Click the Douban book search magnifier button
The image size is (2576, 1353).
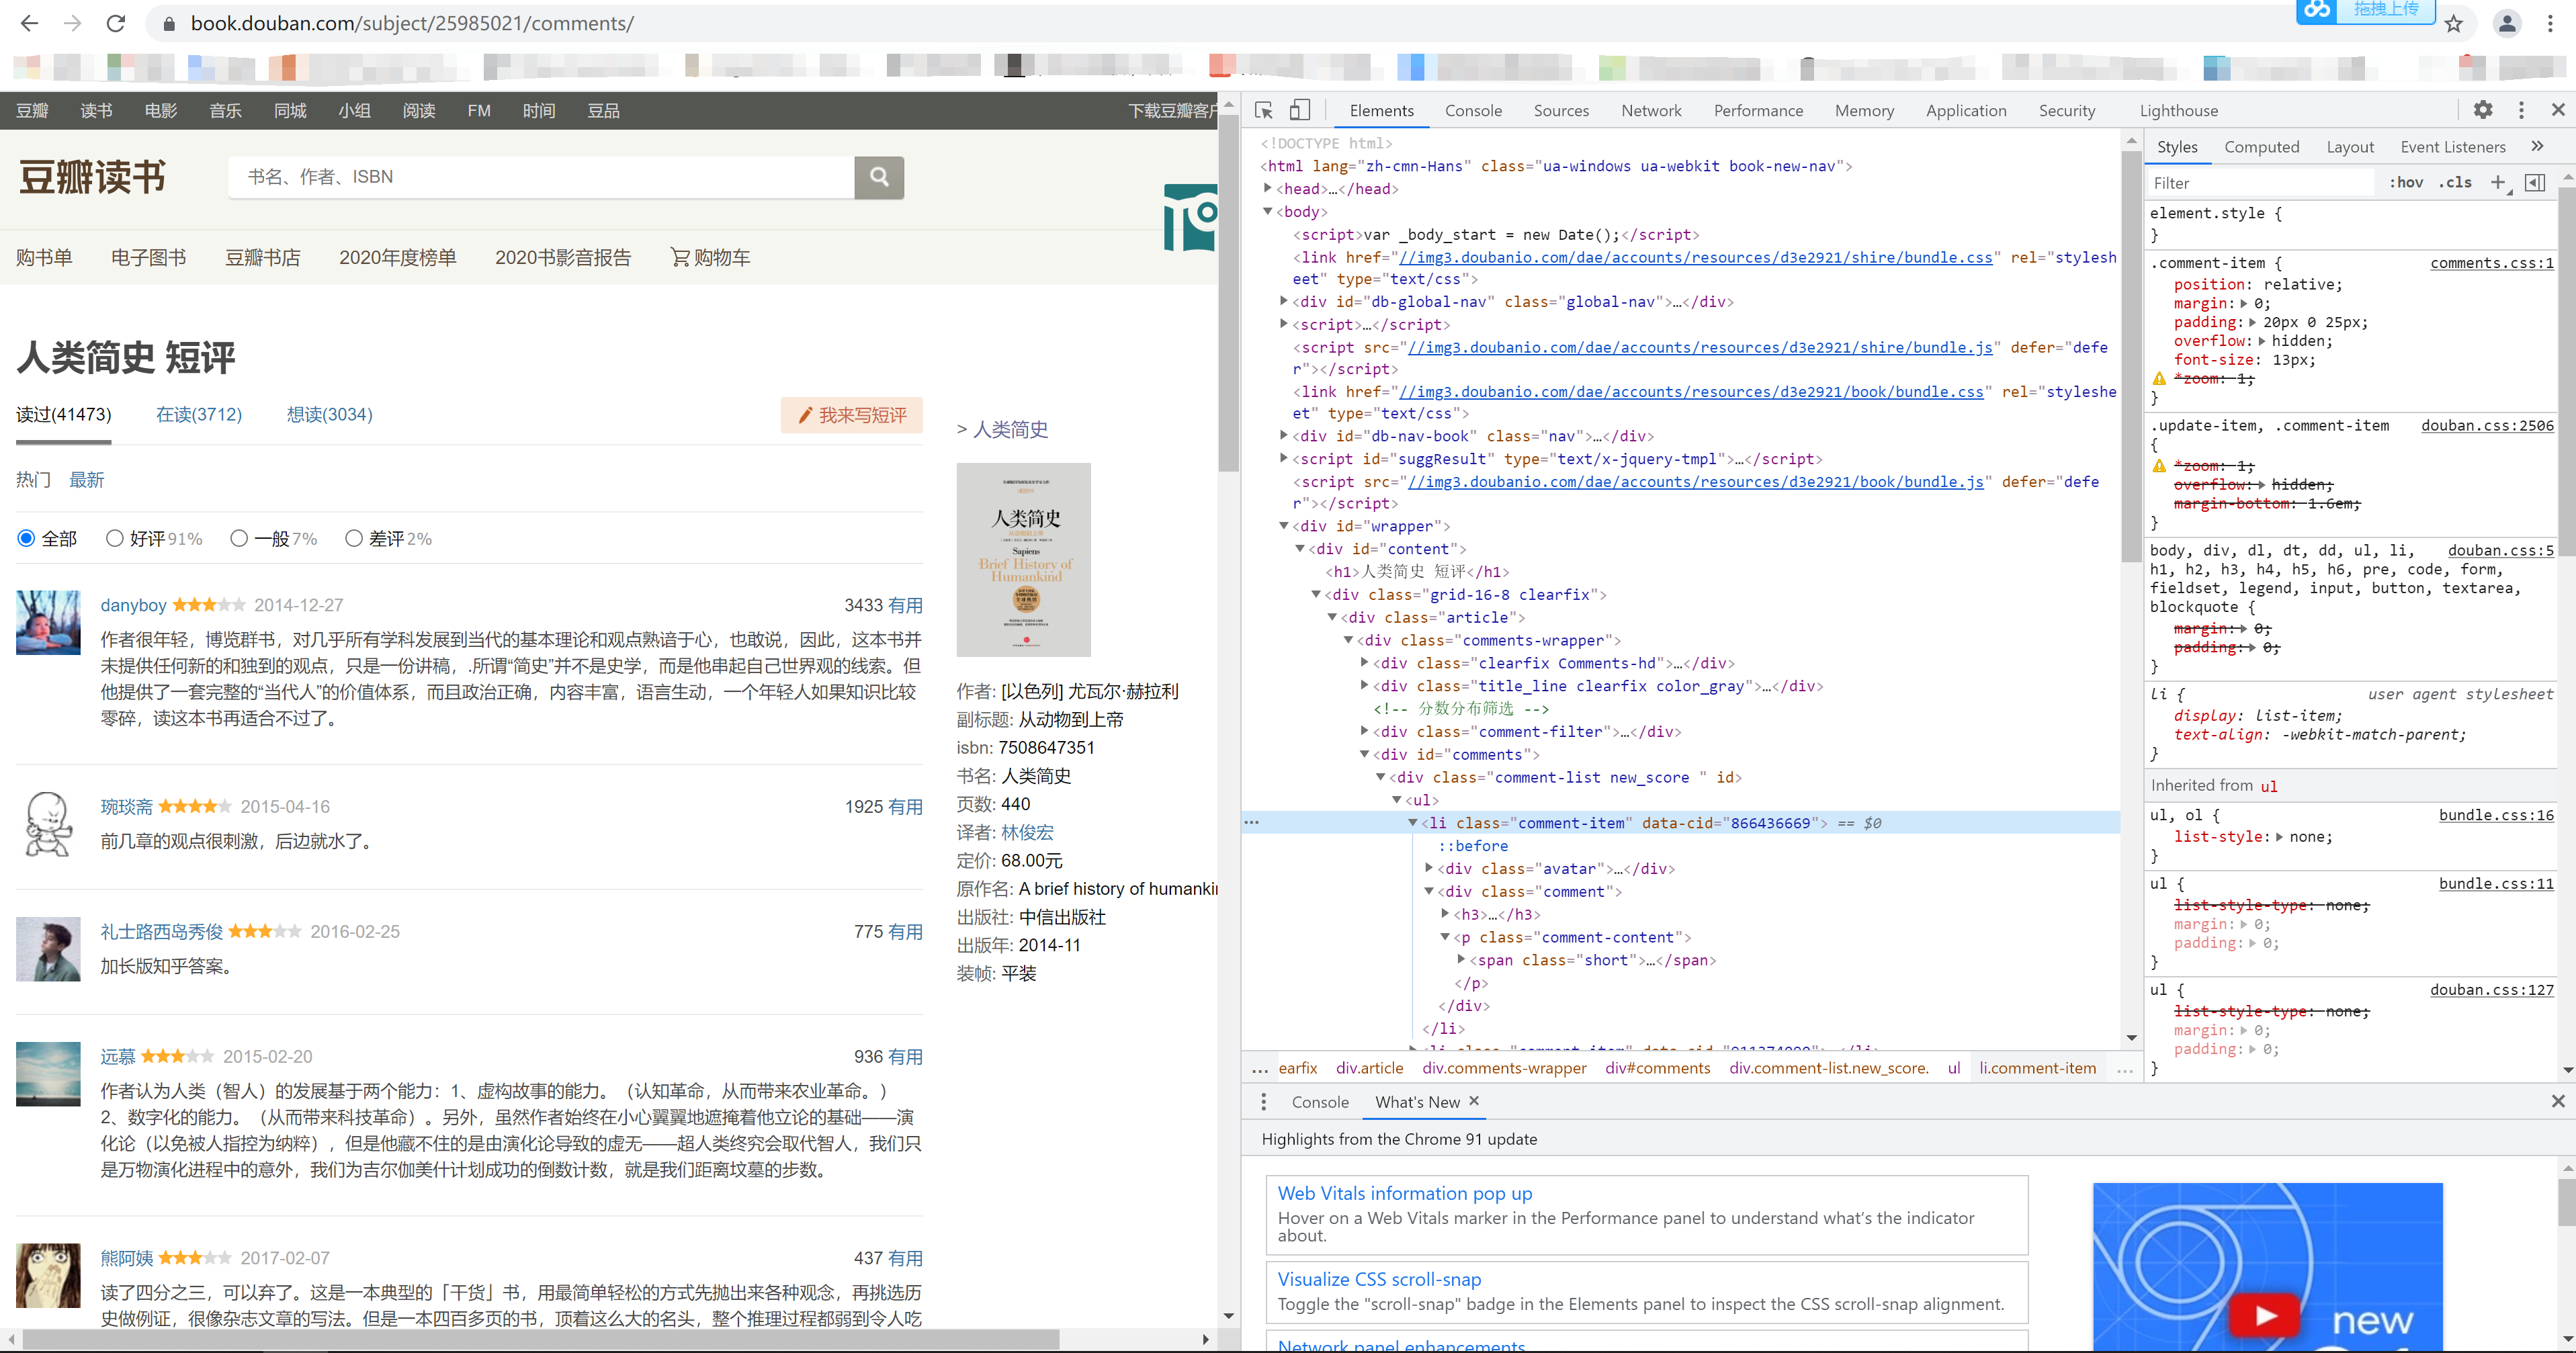(x=879, y=177)
